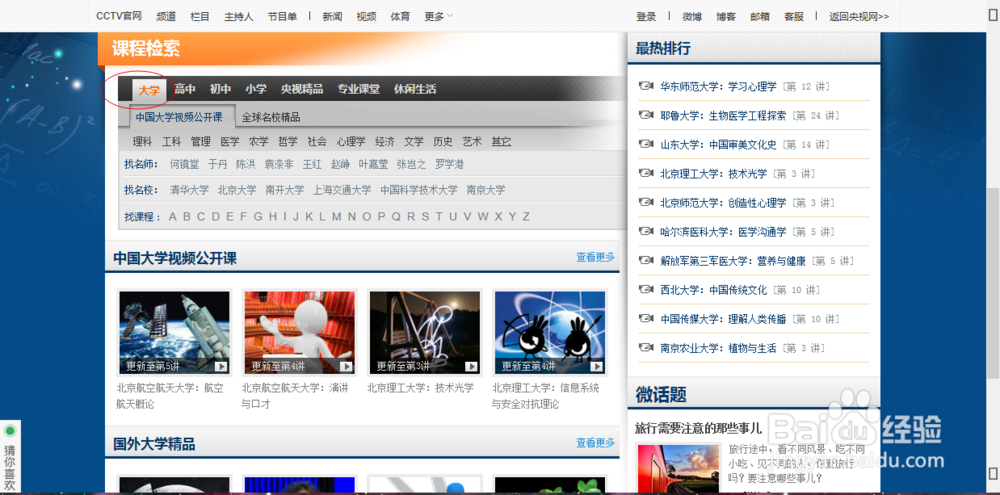Select the 专业课堂 tab
This screenshot has width=1000, height=495.
(x=358, y=89)
